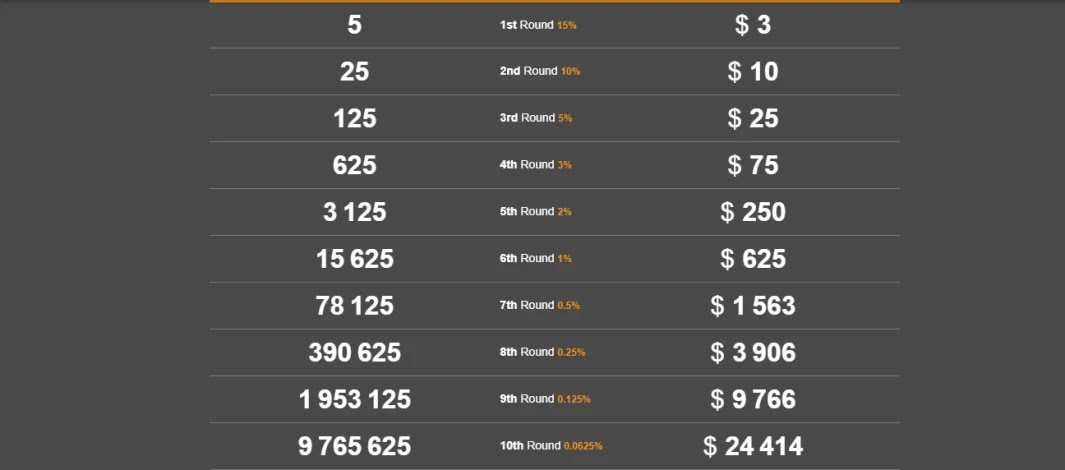
Task: Select the 390 625 count
Action: [x=355, y=352]
